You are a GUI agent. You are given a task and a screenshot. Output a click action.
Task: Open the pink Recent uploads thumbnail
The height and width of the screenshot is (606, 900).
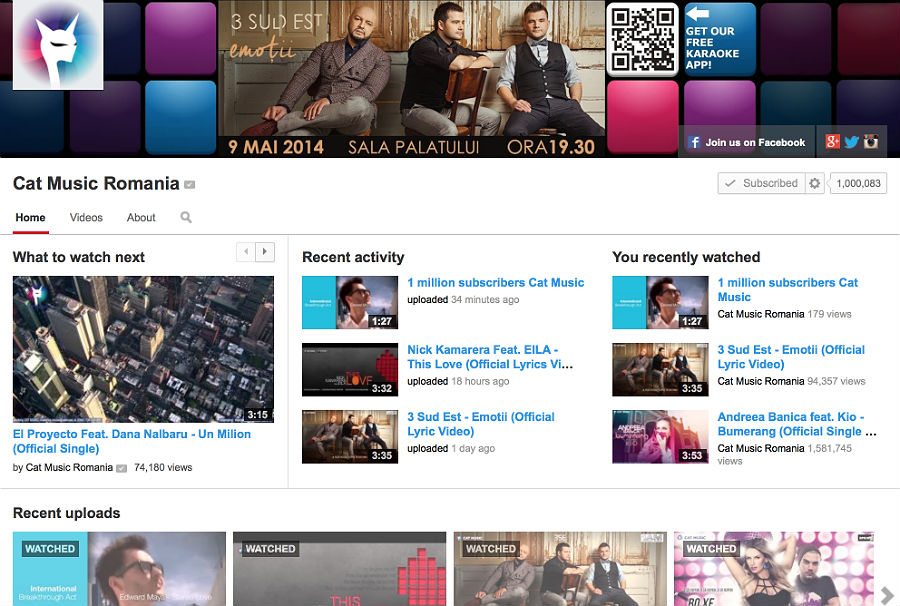coord(774,569)
